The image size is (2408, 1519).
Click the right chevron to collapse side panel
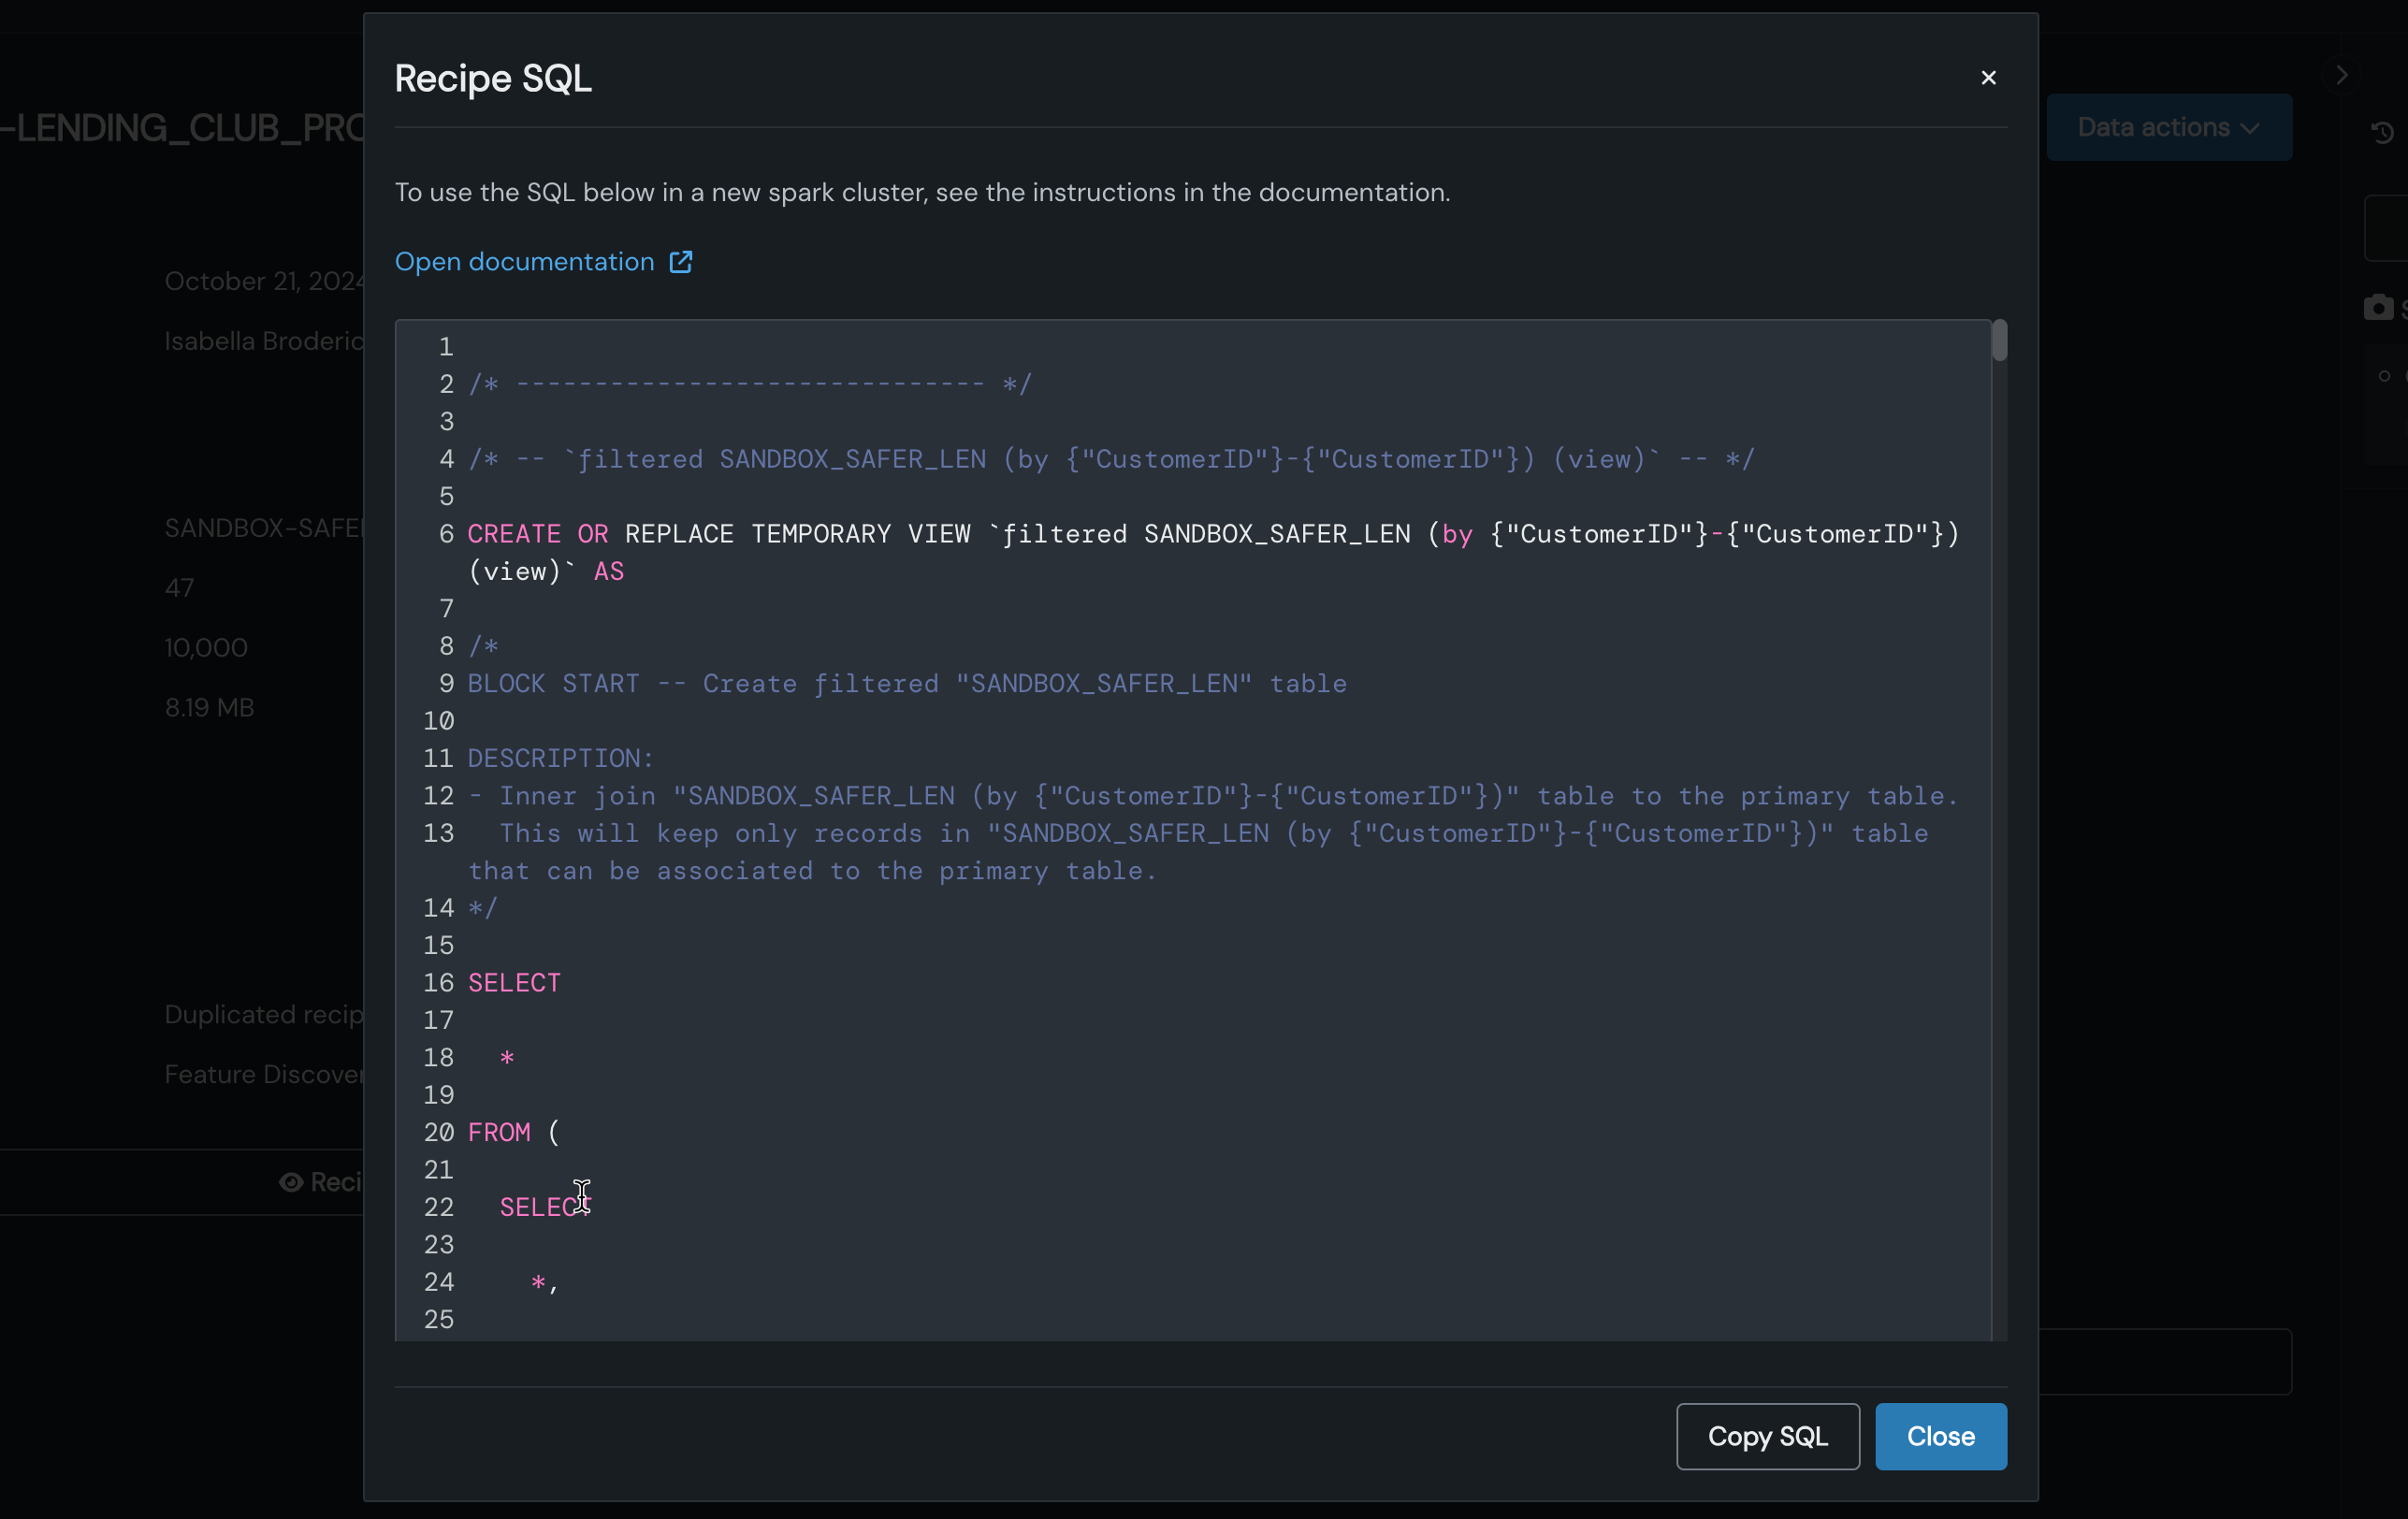pos(2341,75)
